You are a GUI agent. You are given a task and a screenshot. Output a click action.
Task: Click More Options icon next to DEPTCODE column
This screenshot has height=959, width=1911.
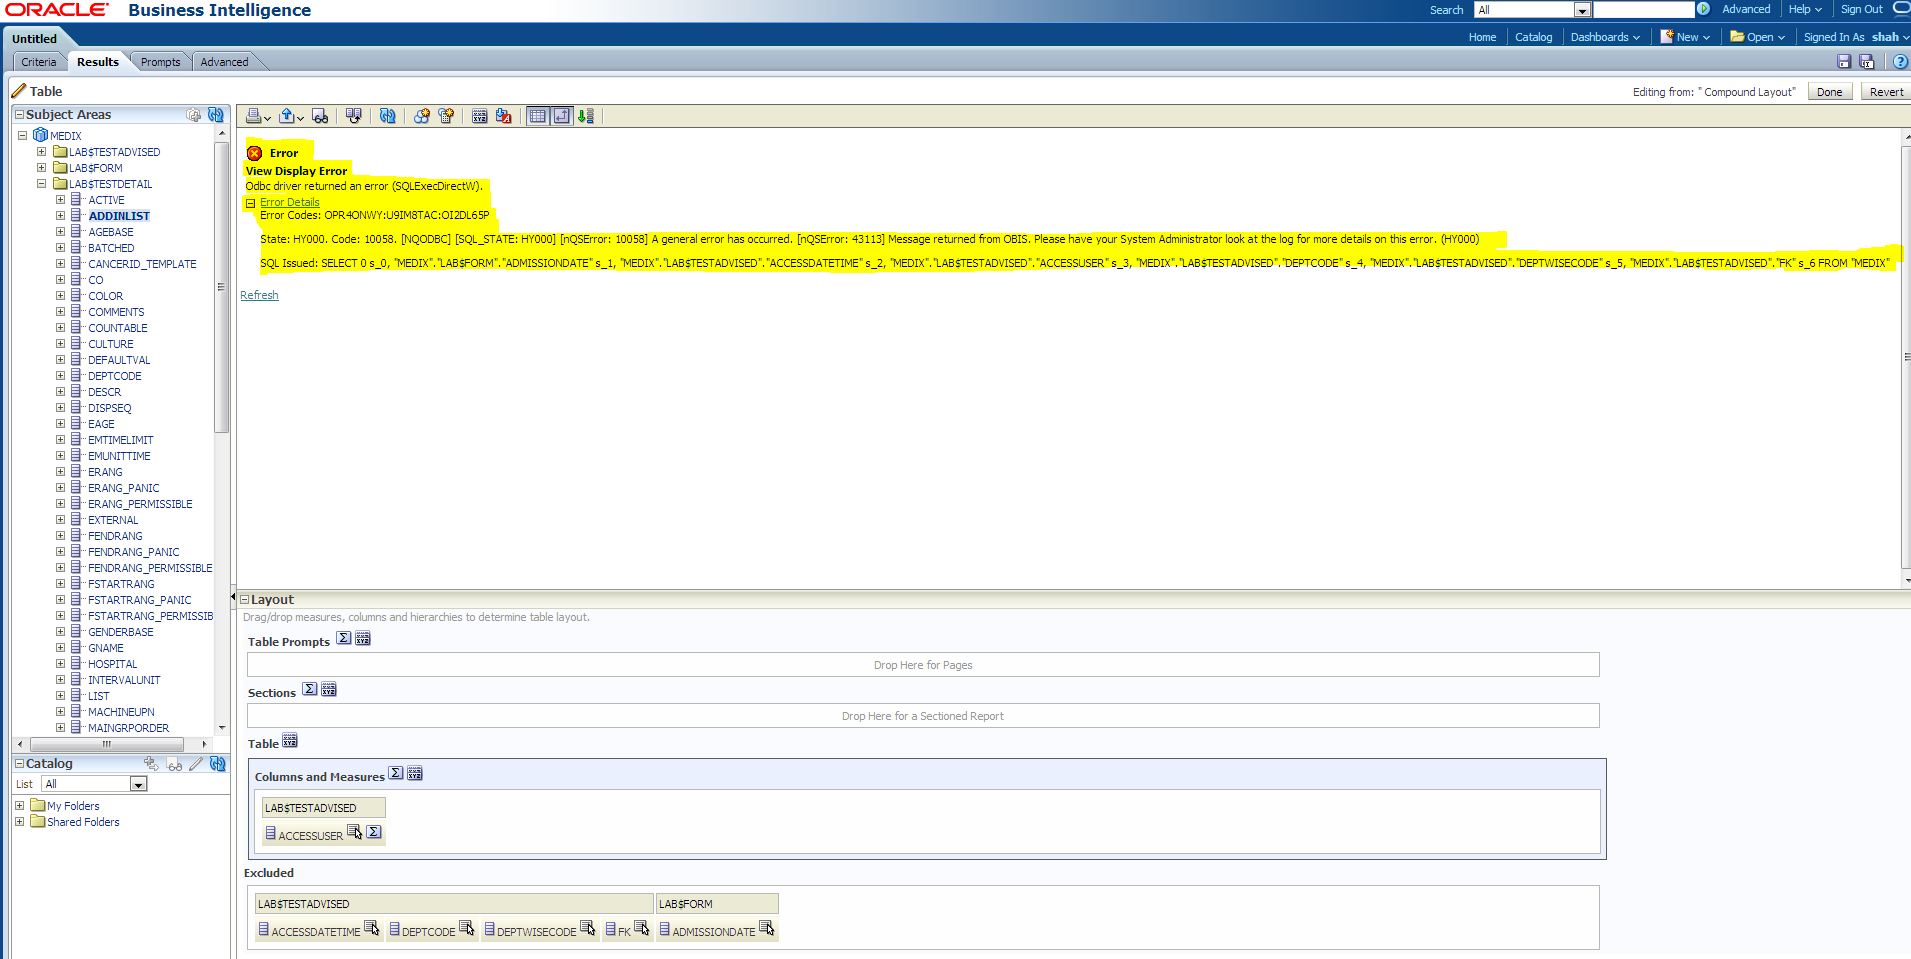click(x=466, y=929)
